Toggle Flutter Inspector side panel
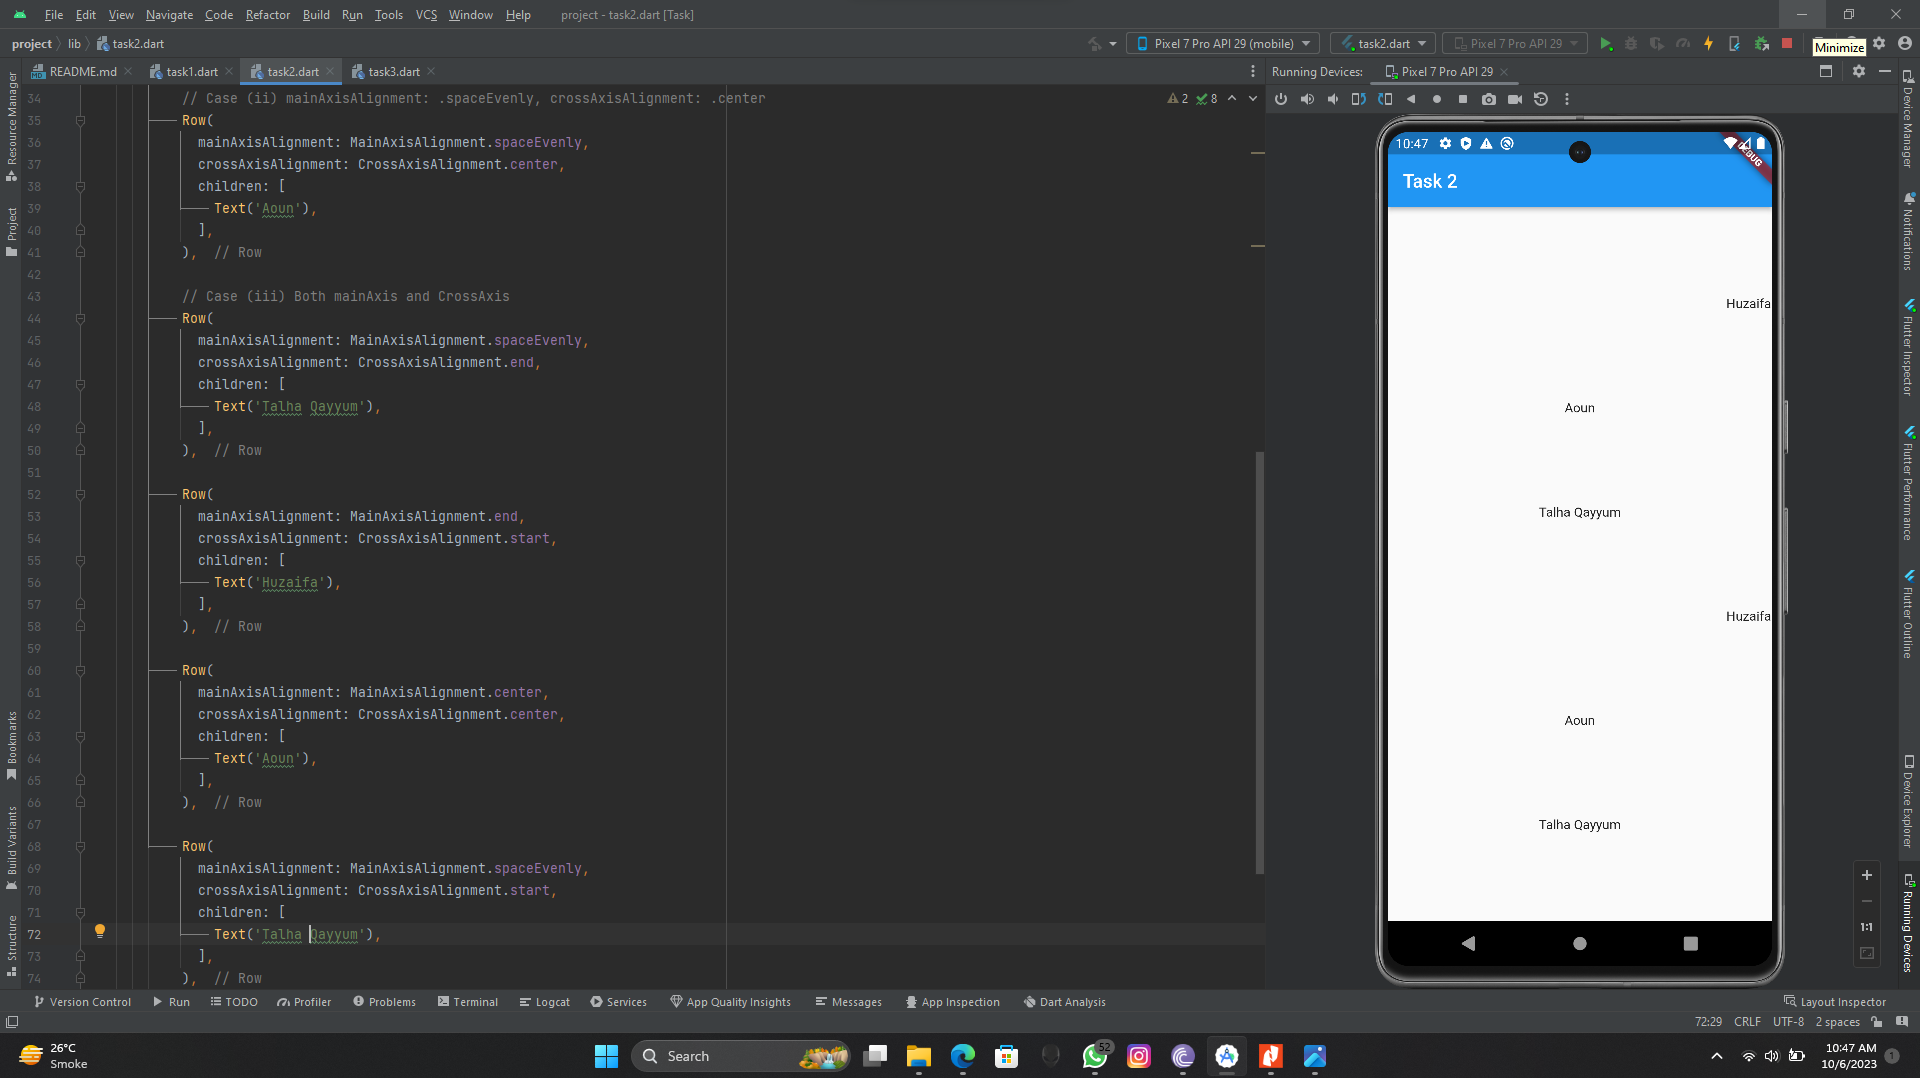This screenshot has height=1078, width=1920. [1908, 346]
